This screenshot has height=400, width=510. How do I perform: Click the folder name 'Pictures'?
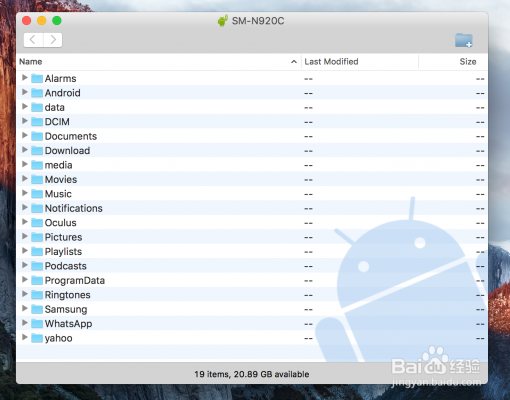64,237
